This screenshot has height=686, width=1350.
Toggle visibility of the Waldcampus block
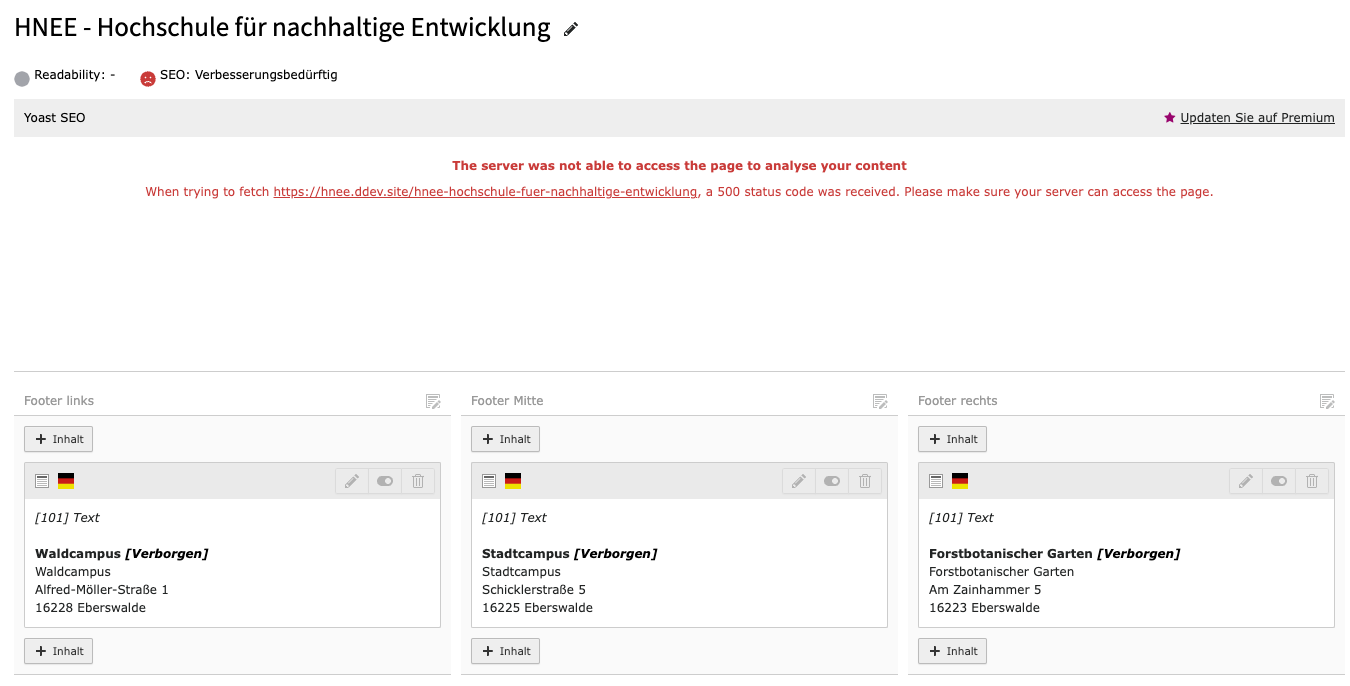[385, 481]
